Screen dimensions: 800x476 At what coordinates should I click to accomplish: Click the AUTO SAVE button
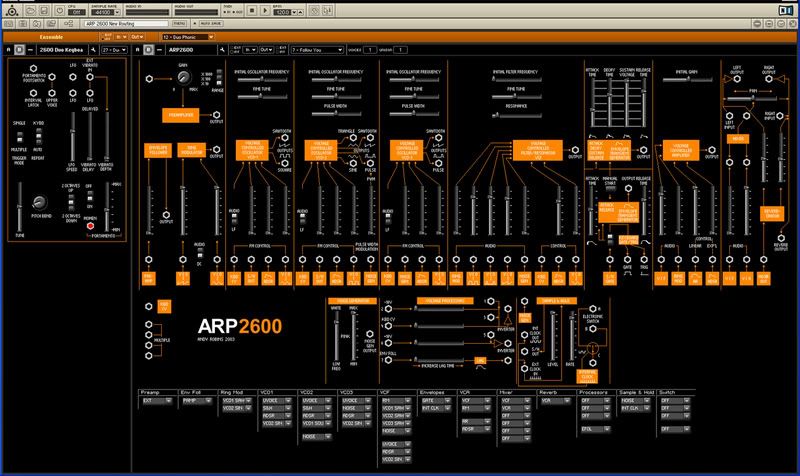tap(211, 23)
